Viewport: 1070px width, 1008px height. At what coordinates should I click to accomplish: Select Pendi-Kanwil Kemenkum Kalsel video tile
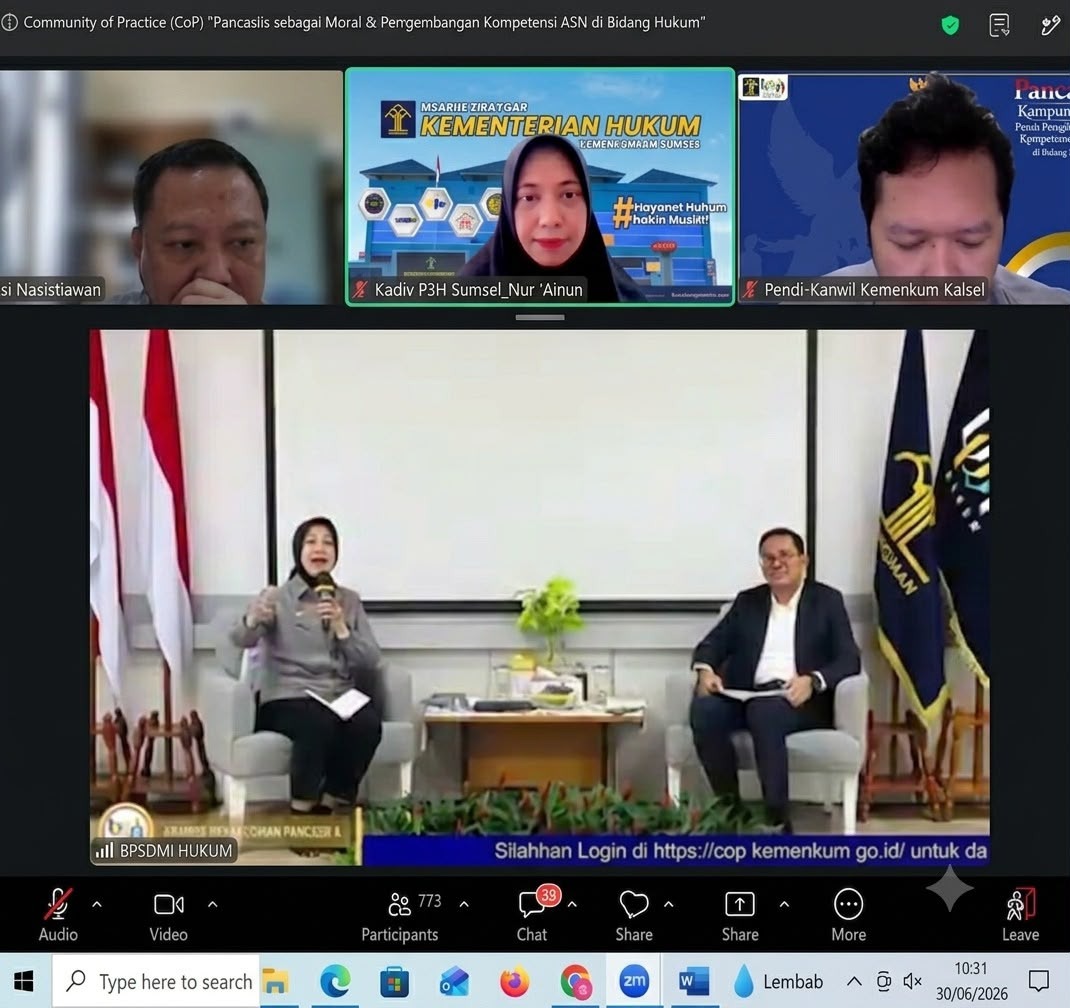903,187
